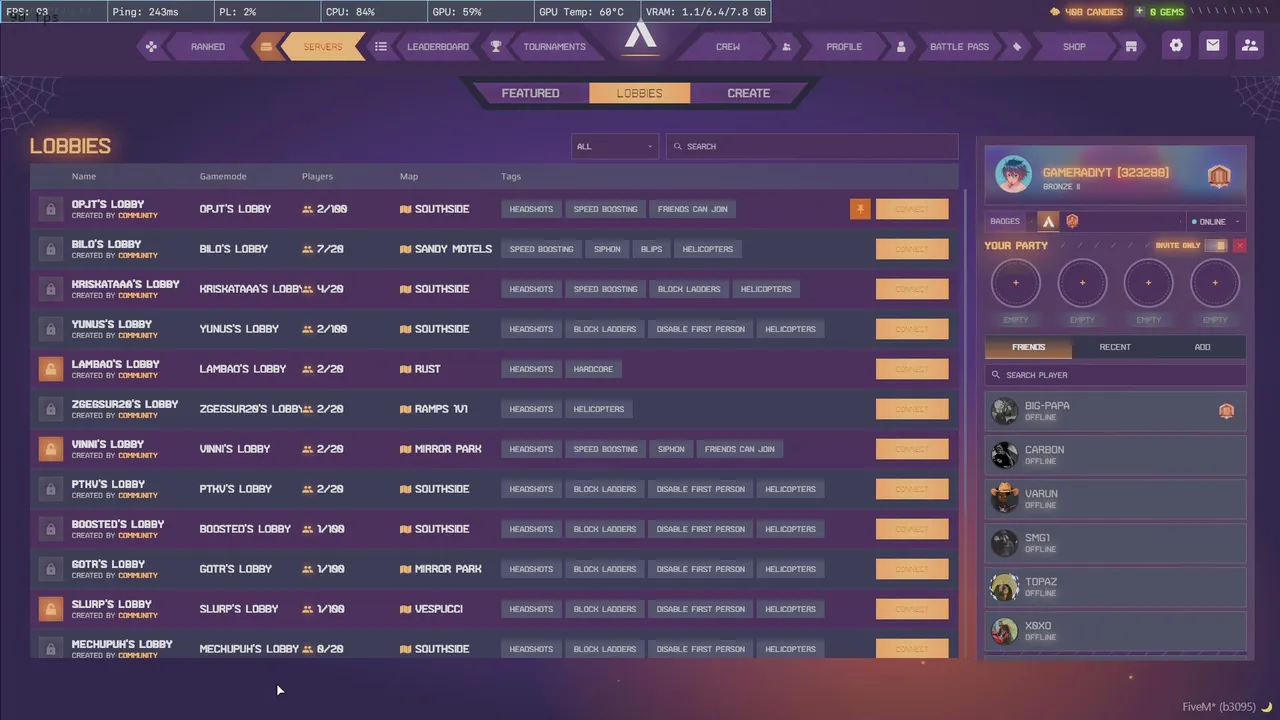Open the Recent players tab
1280x720 pixels.
(x=1115, y=347)
